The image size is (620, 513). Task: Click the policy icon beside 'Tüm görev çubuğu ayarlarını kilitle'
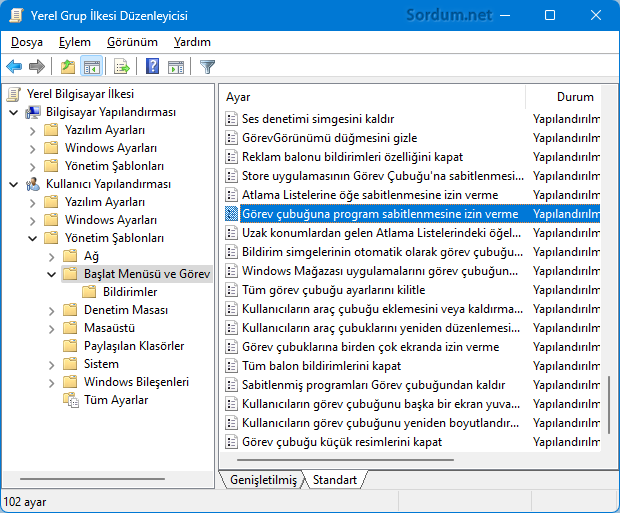click(x=231, y=290)
